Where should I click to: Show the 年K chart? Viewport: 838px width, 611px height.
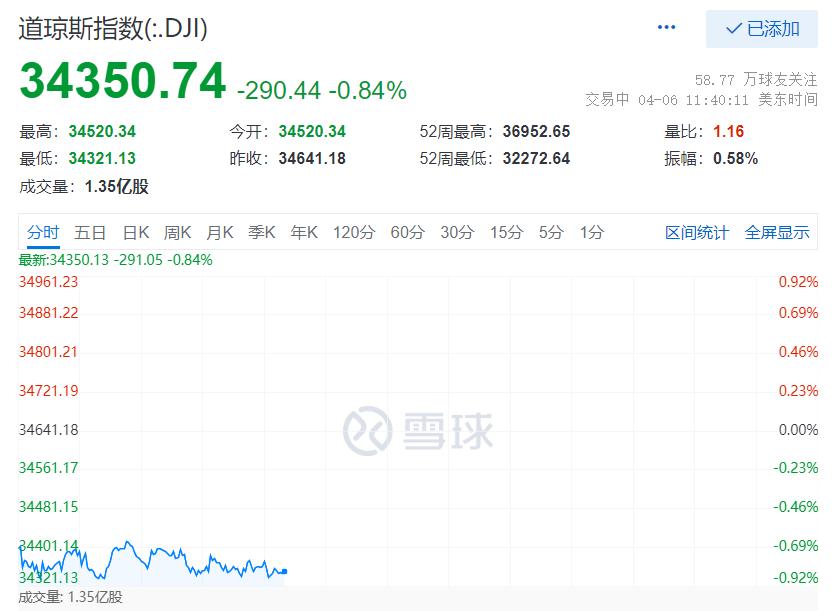coord(304,233)
